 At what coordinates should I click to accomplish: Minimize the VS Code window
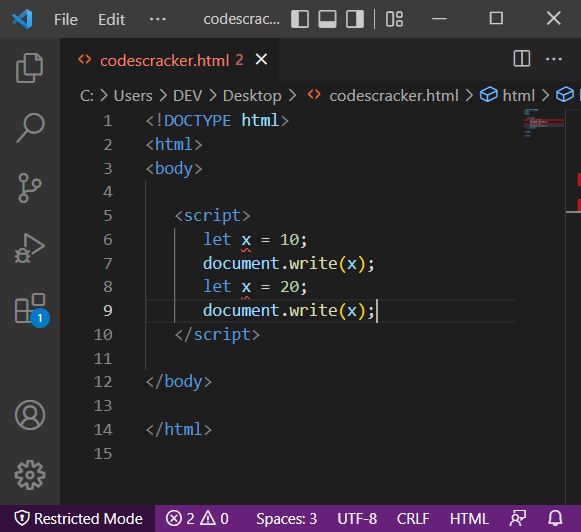tap(439, 19)
